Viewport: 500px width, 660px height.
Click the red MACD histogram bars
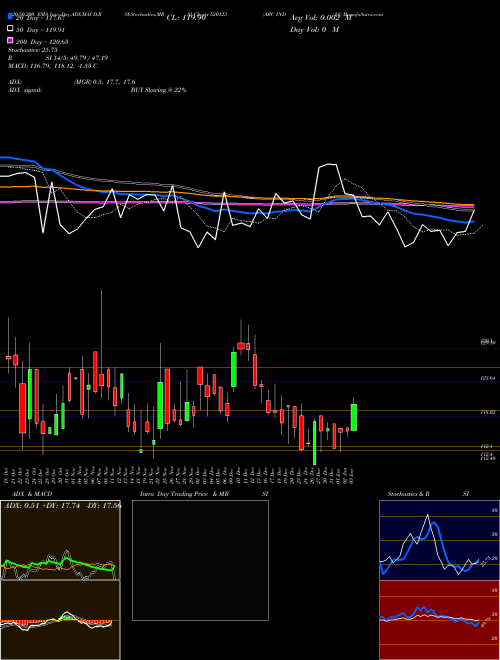21,622
